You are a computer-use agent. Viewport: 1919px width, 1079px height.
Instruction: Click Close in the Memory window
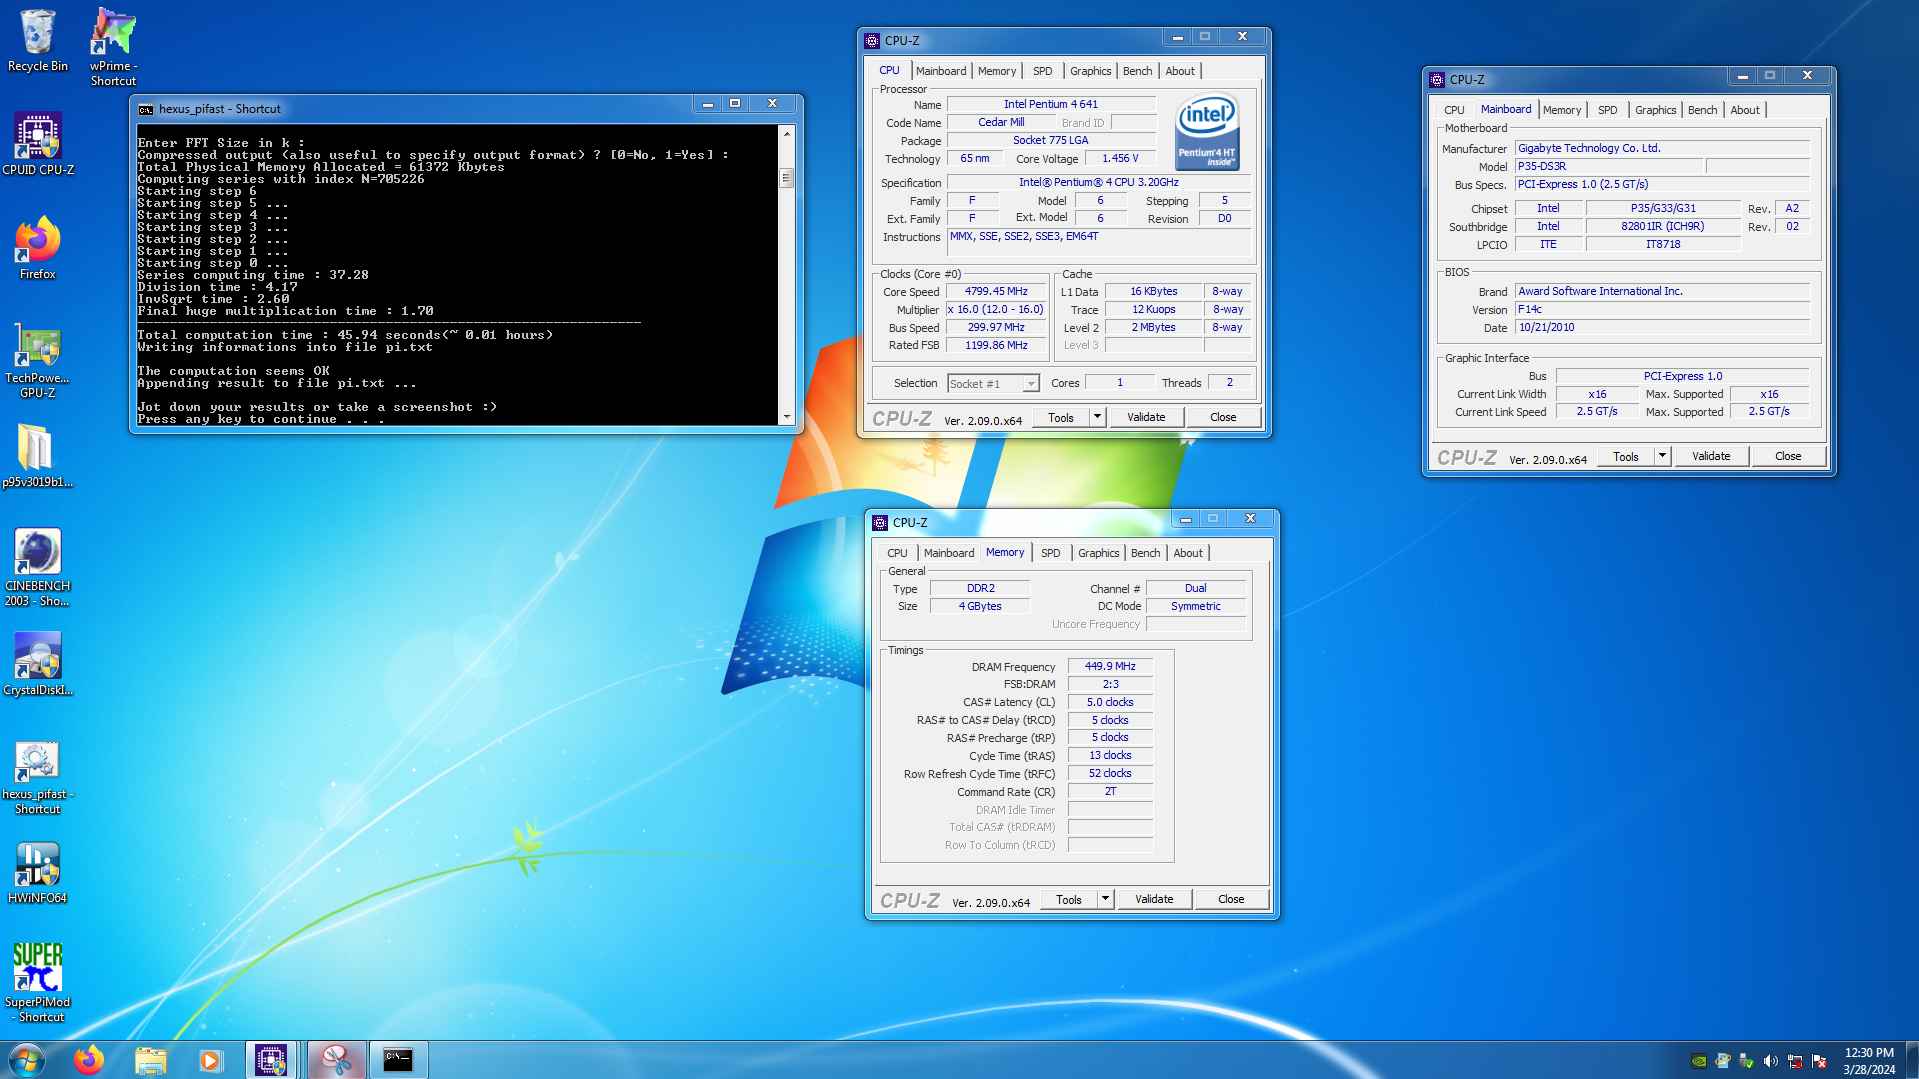click(x=1231, y=899)
